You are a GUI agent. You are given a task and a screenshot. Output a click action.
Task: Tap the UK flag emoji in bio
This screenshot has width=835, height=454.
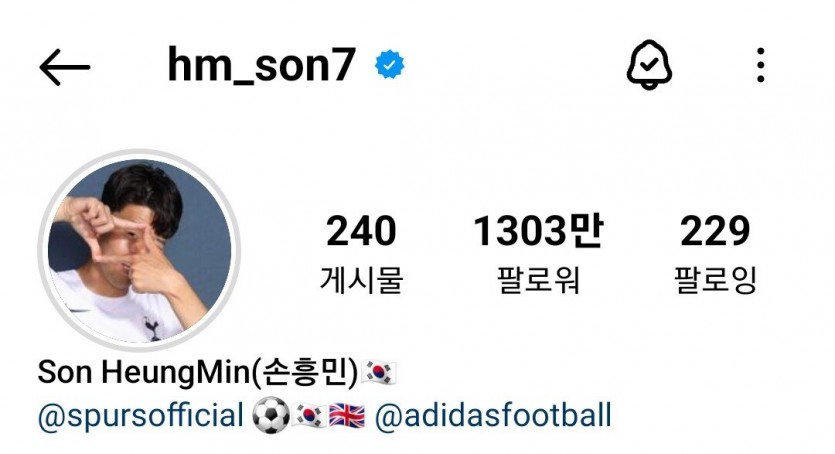pos(347,416)
